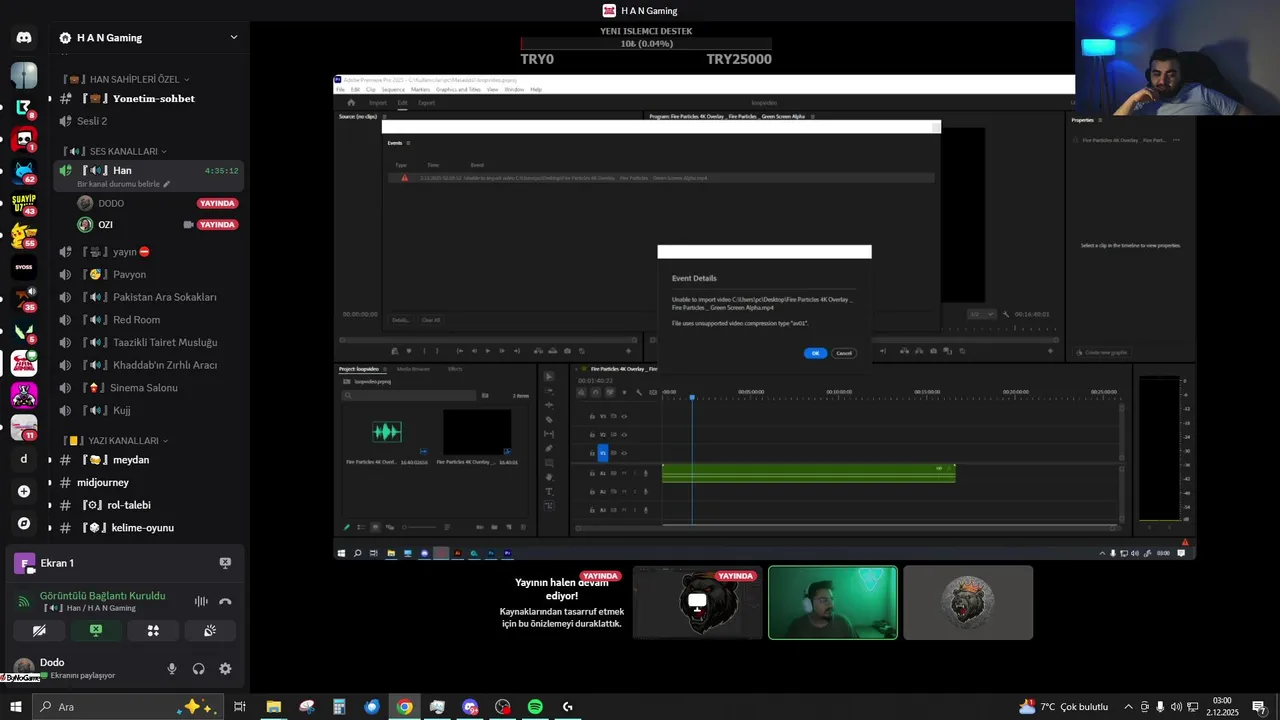Mute microphone next to Dodo
Screen dimensions: 1280x720
click(172, 669)
